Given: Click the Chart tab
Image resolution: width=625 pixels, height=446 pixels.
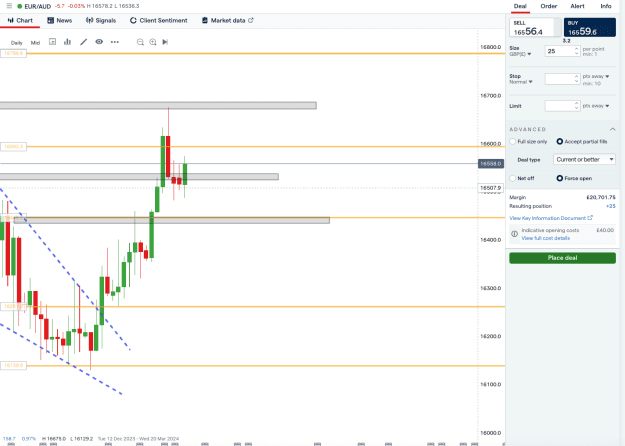Looking at the screenshot, I should pos(20,20).
